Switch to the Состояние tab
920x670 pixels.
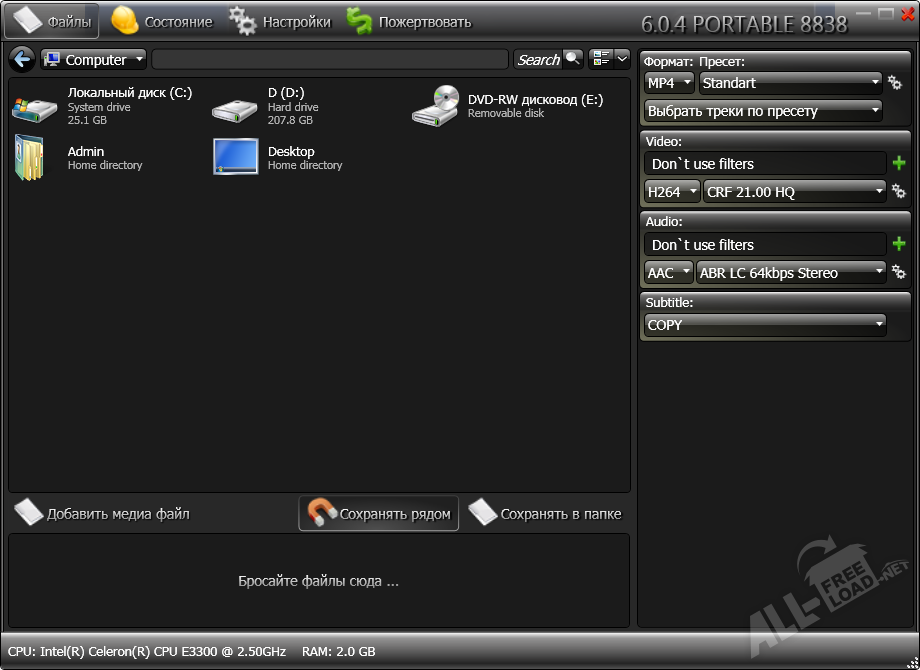click(162, 21)
